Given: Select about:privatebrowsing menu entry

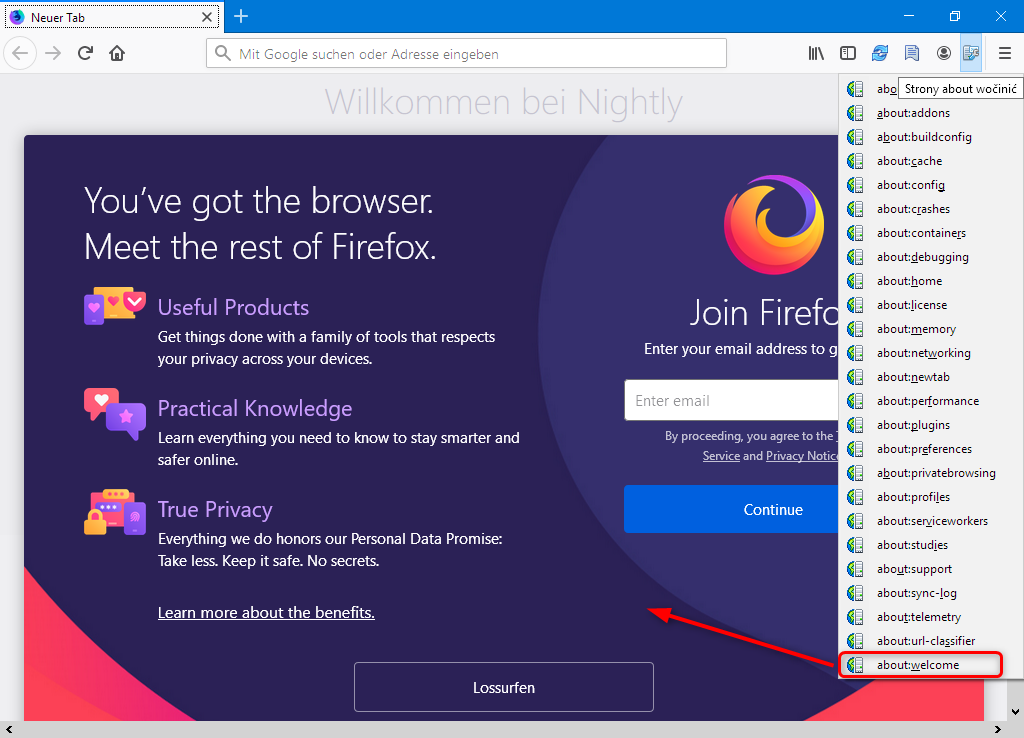Looking at the screenshot, I should (931, 473).
